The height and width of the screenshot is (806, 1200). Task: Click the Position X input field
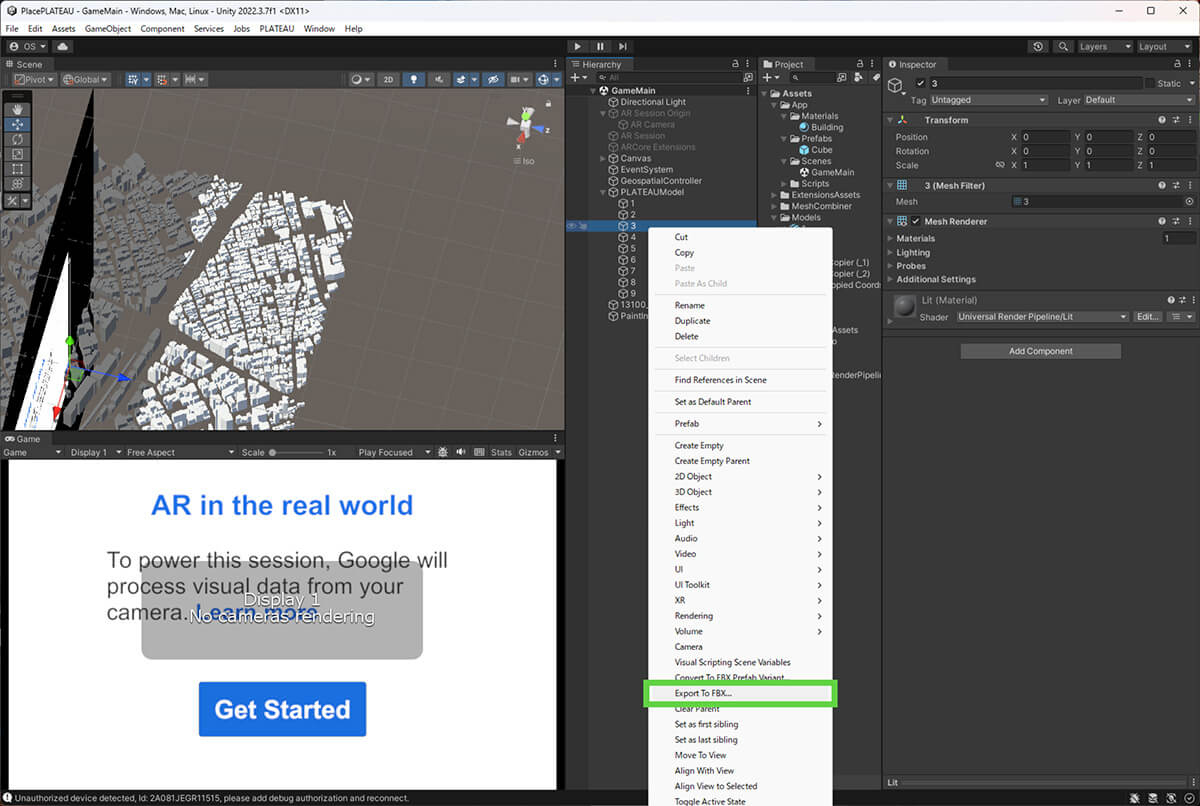[x=1045, y=137]
